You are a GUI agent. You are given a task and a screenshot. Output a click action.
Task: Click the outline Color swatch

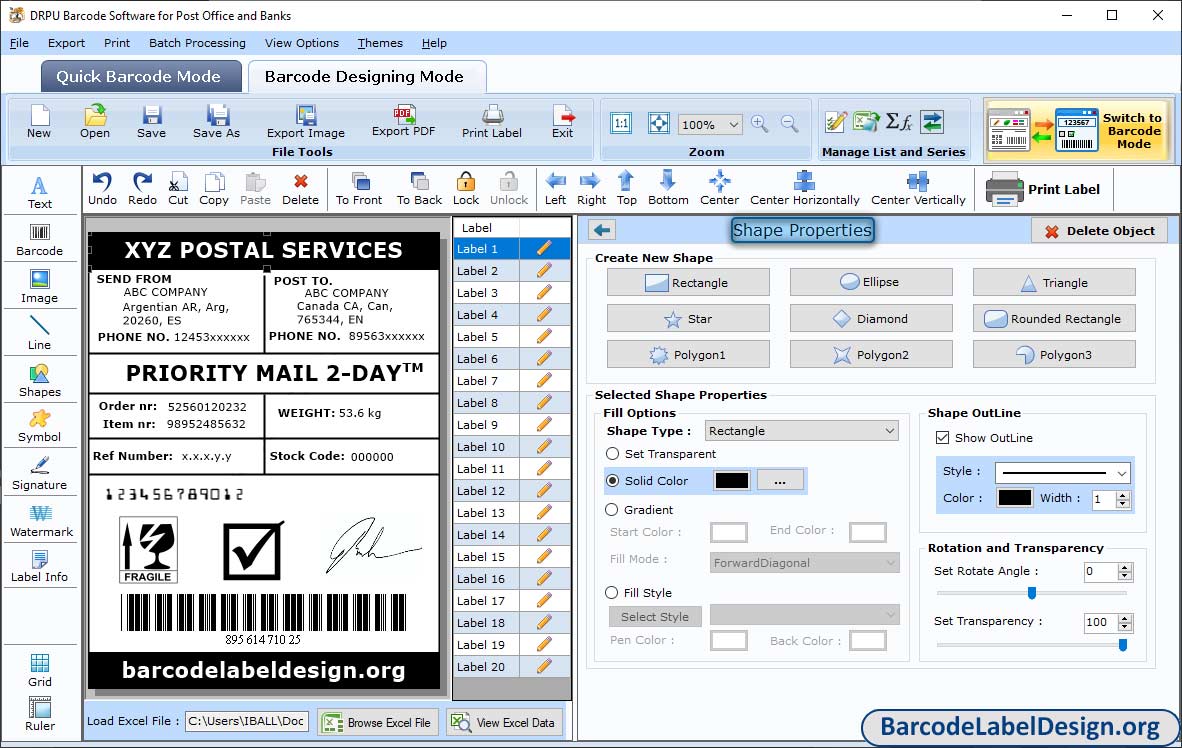(x=1015, y=498)
